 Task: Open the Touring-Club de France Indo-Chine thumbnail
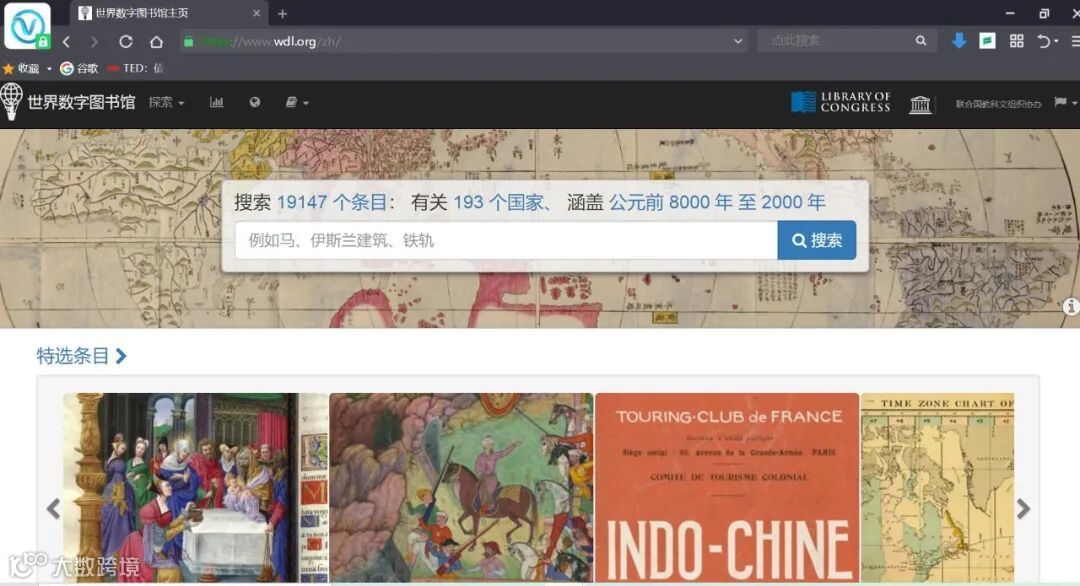pyautogui.click(x=727, y=488)
